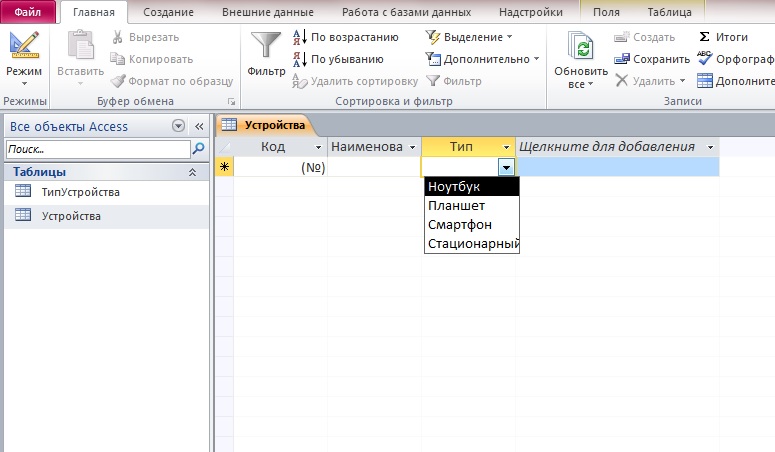Screen dimensions: 775x452
Task: Click the Дополнительно records table icon
Action: coord(705,81)
